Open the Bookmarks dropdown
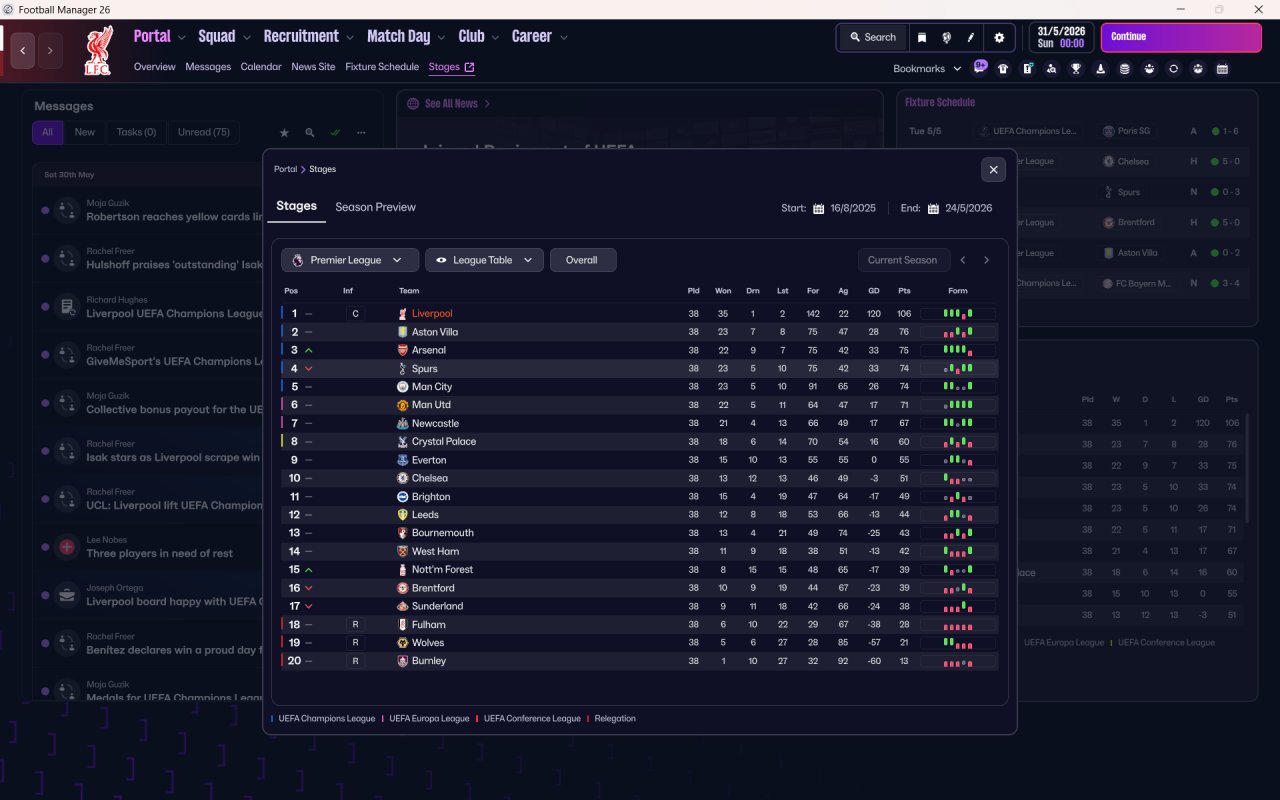The image size is (1280, 800). (x=927, y=69)
